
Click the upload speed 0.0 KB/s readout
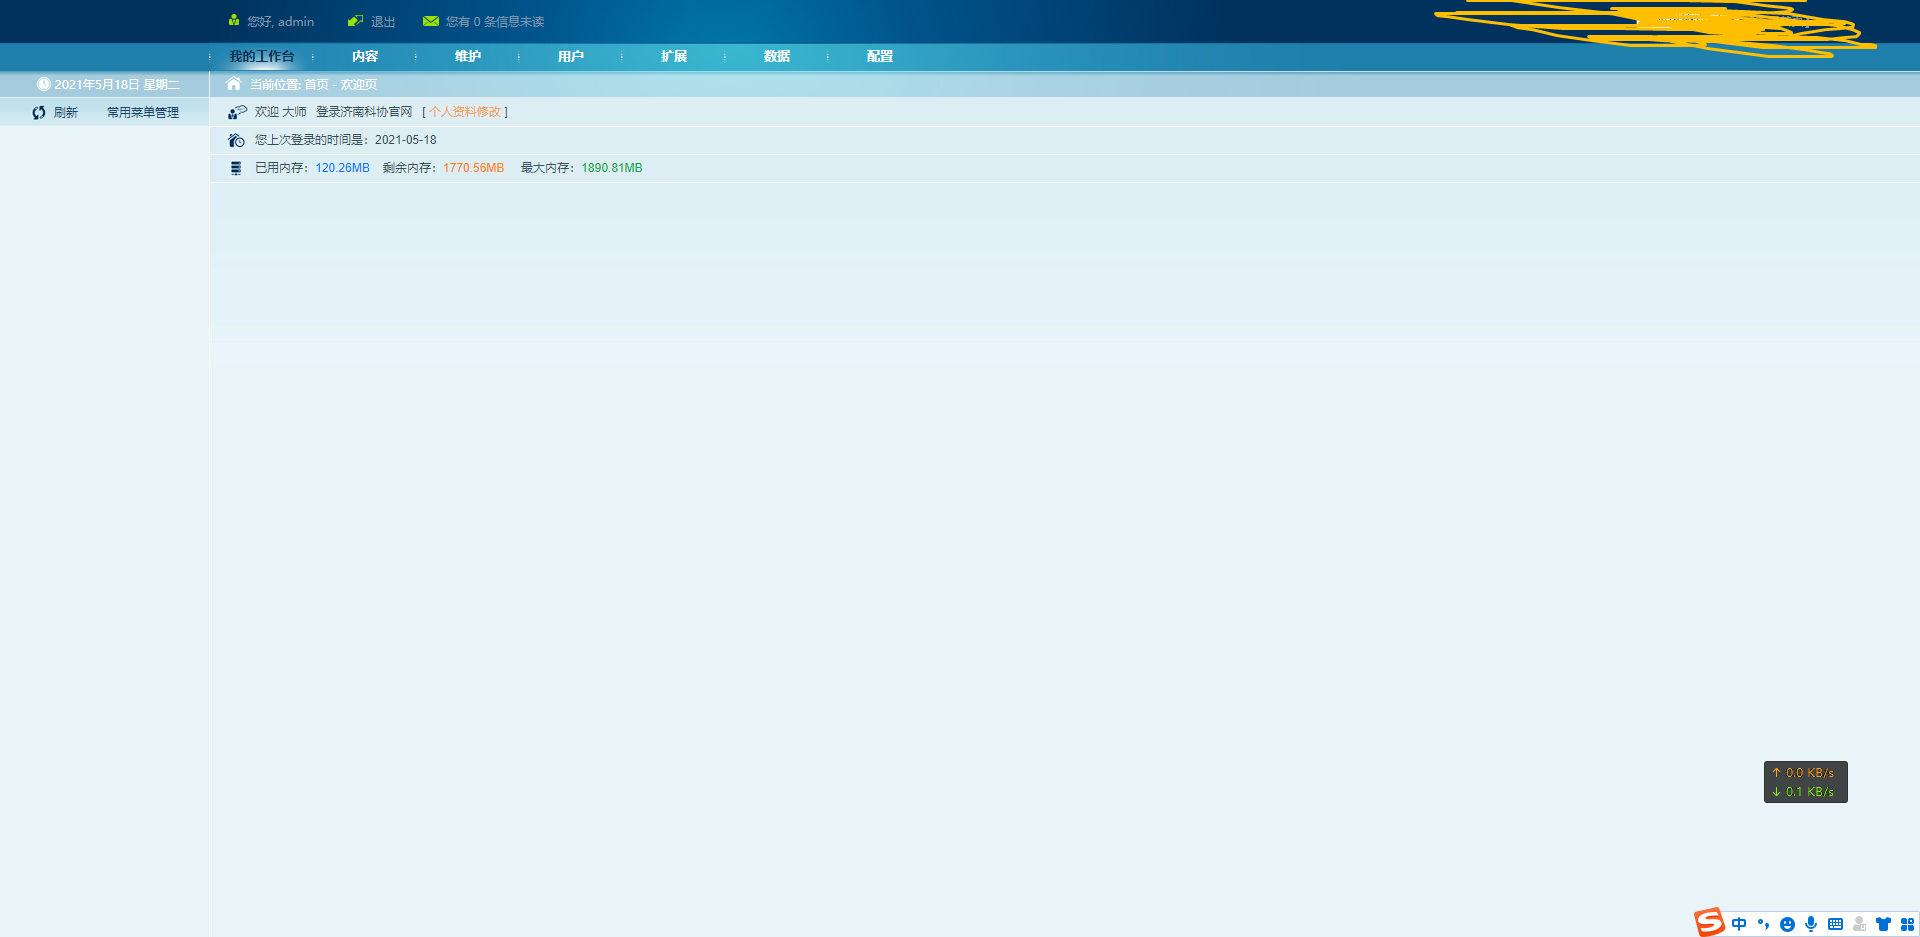pos(1805,773)
